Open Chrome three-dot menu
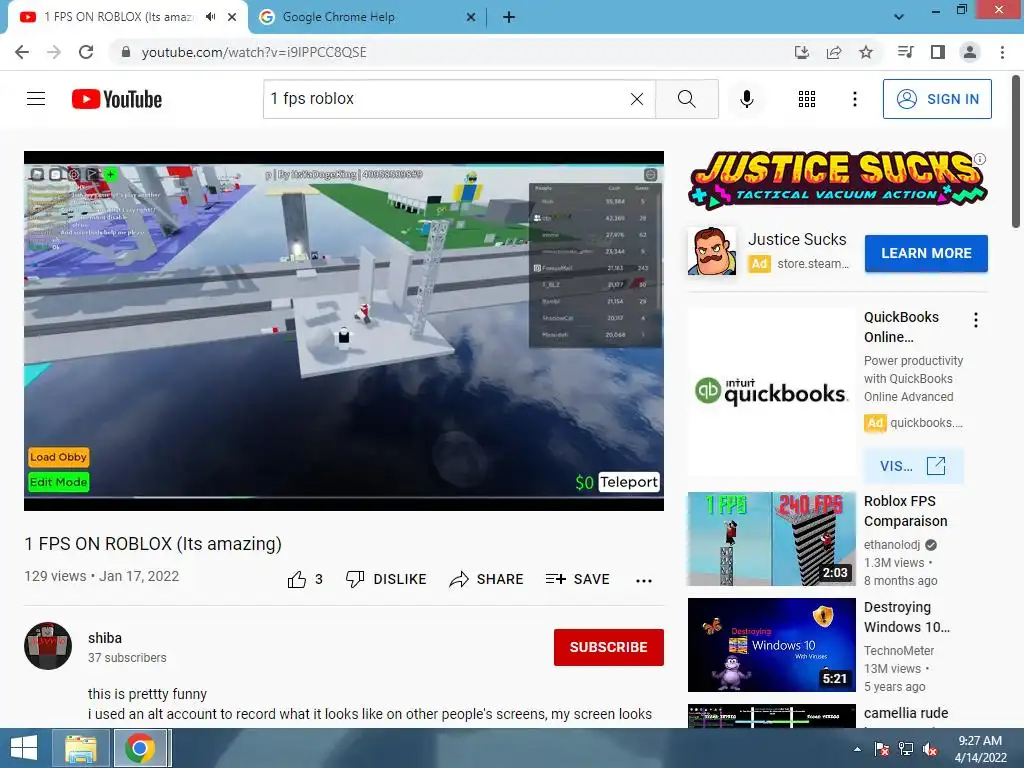Viewport: 1024px width, 768px height. tap(1002, 52)
